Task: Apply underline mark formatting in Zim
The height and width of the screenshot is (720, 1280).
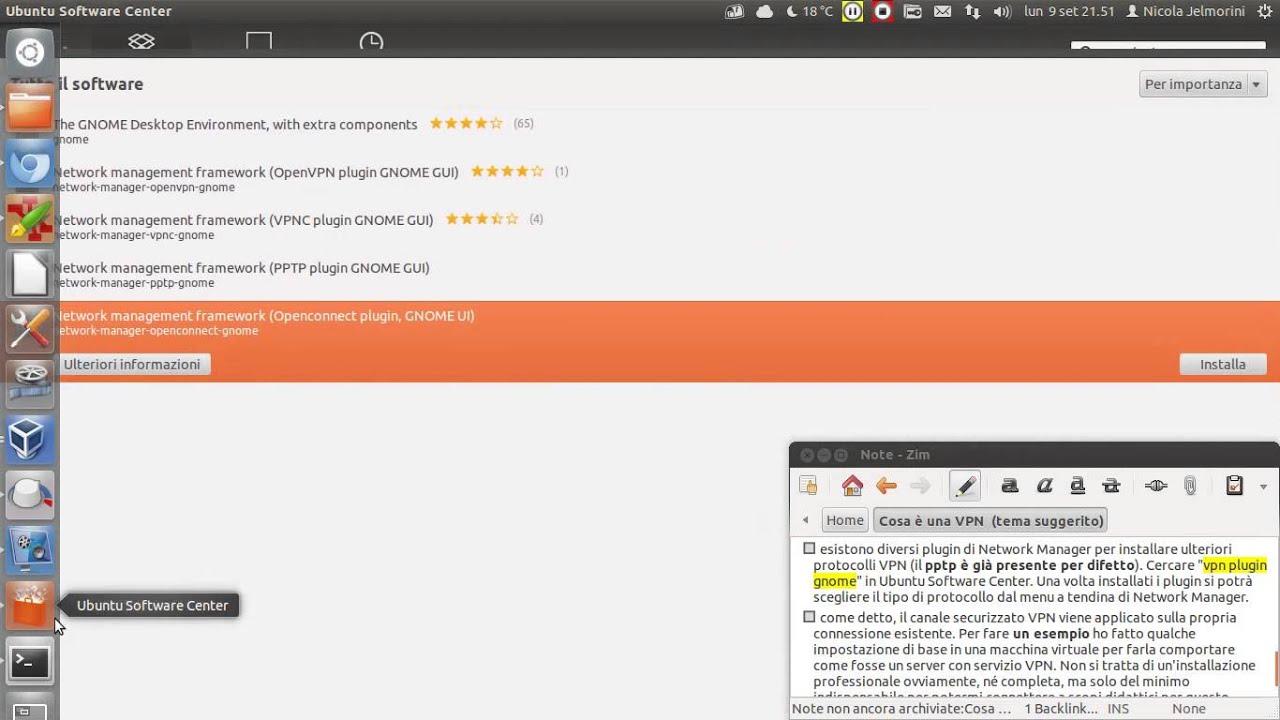Action: click(1077, 486)
